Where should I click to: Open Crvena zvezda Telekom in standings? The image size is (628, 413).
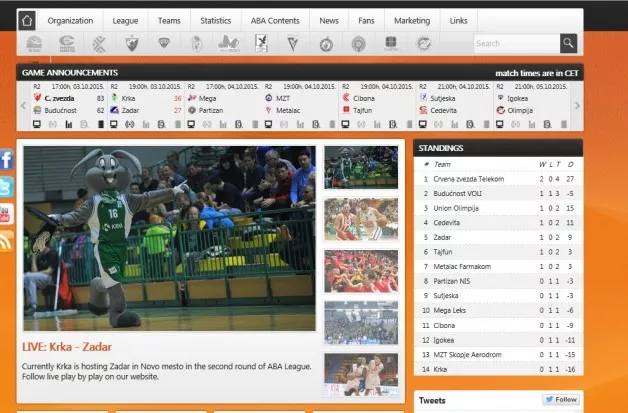[469, 178]
